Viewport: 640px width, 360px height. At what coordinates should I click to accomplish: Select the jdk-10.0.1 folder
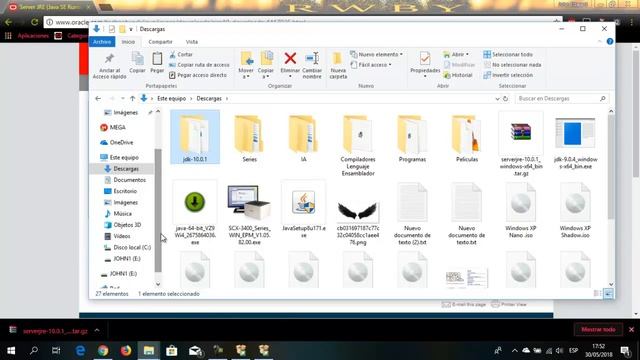pos(195,137)
